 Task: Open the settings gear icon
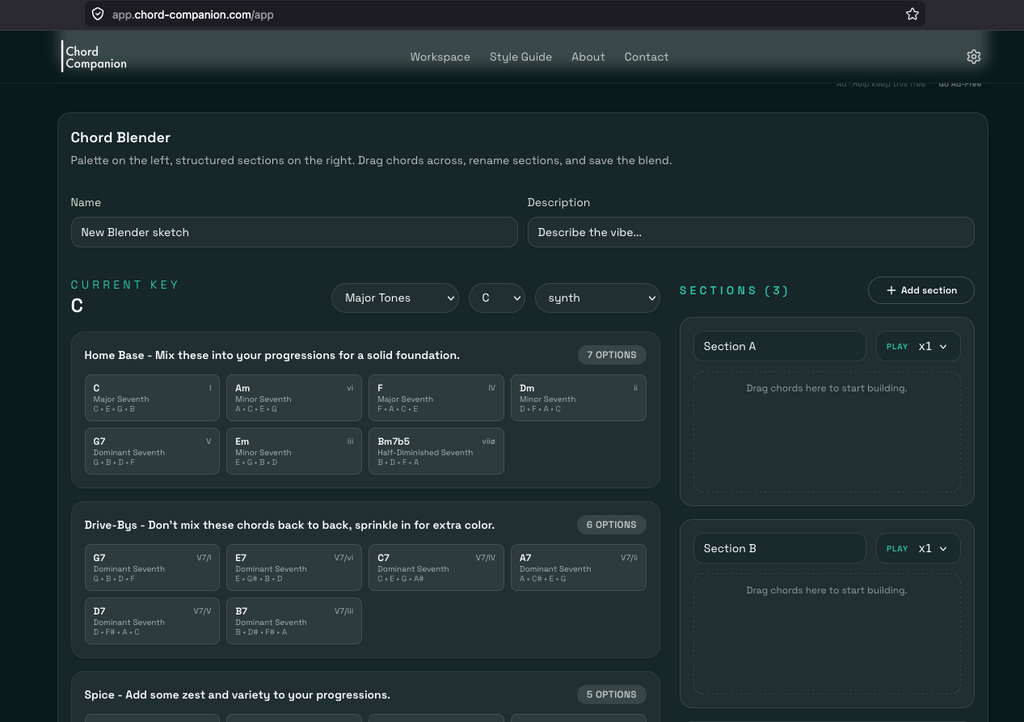[x=973, y=57]
